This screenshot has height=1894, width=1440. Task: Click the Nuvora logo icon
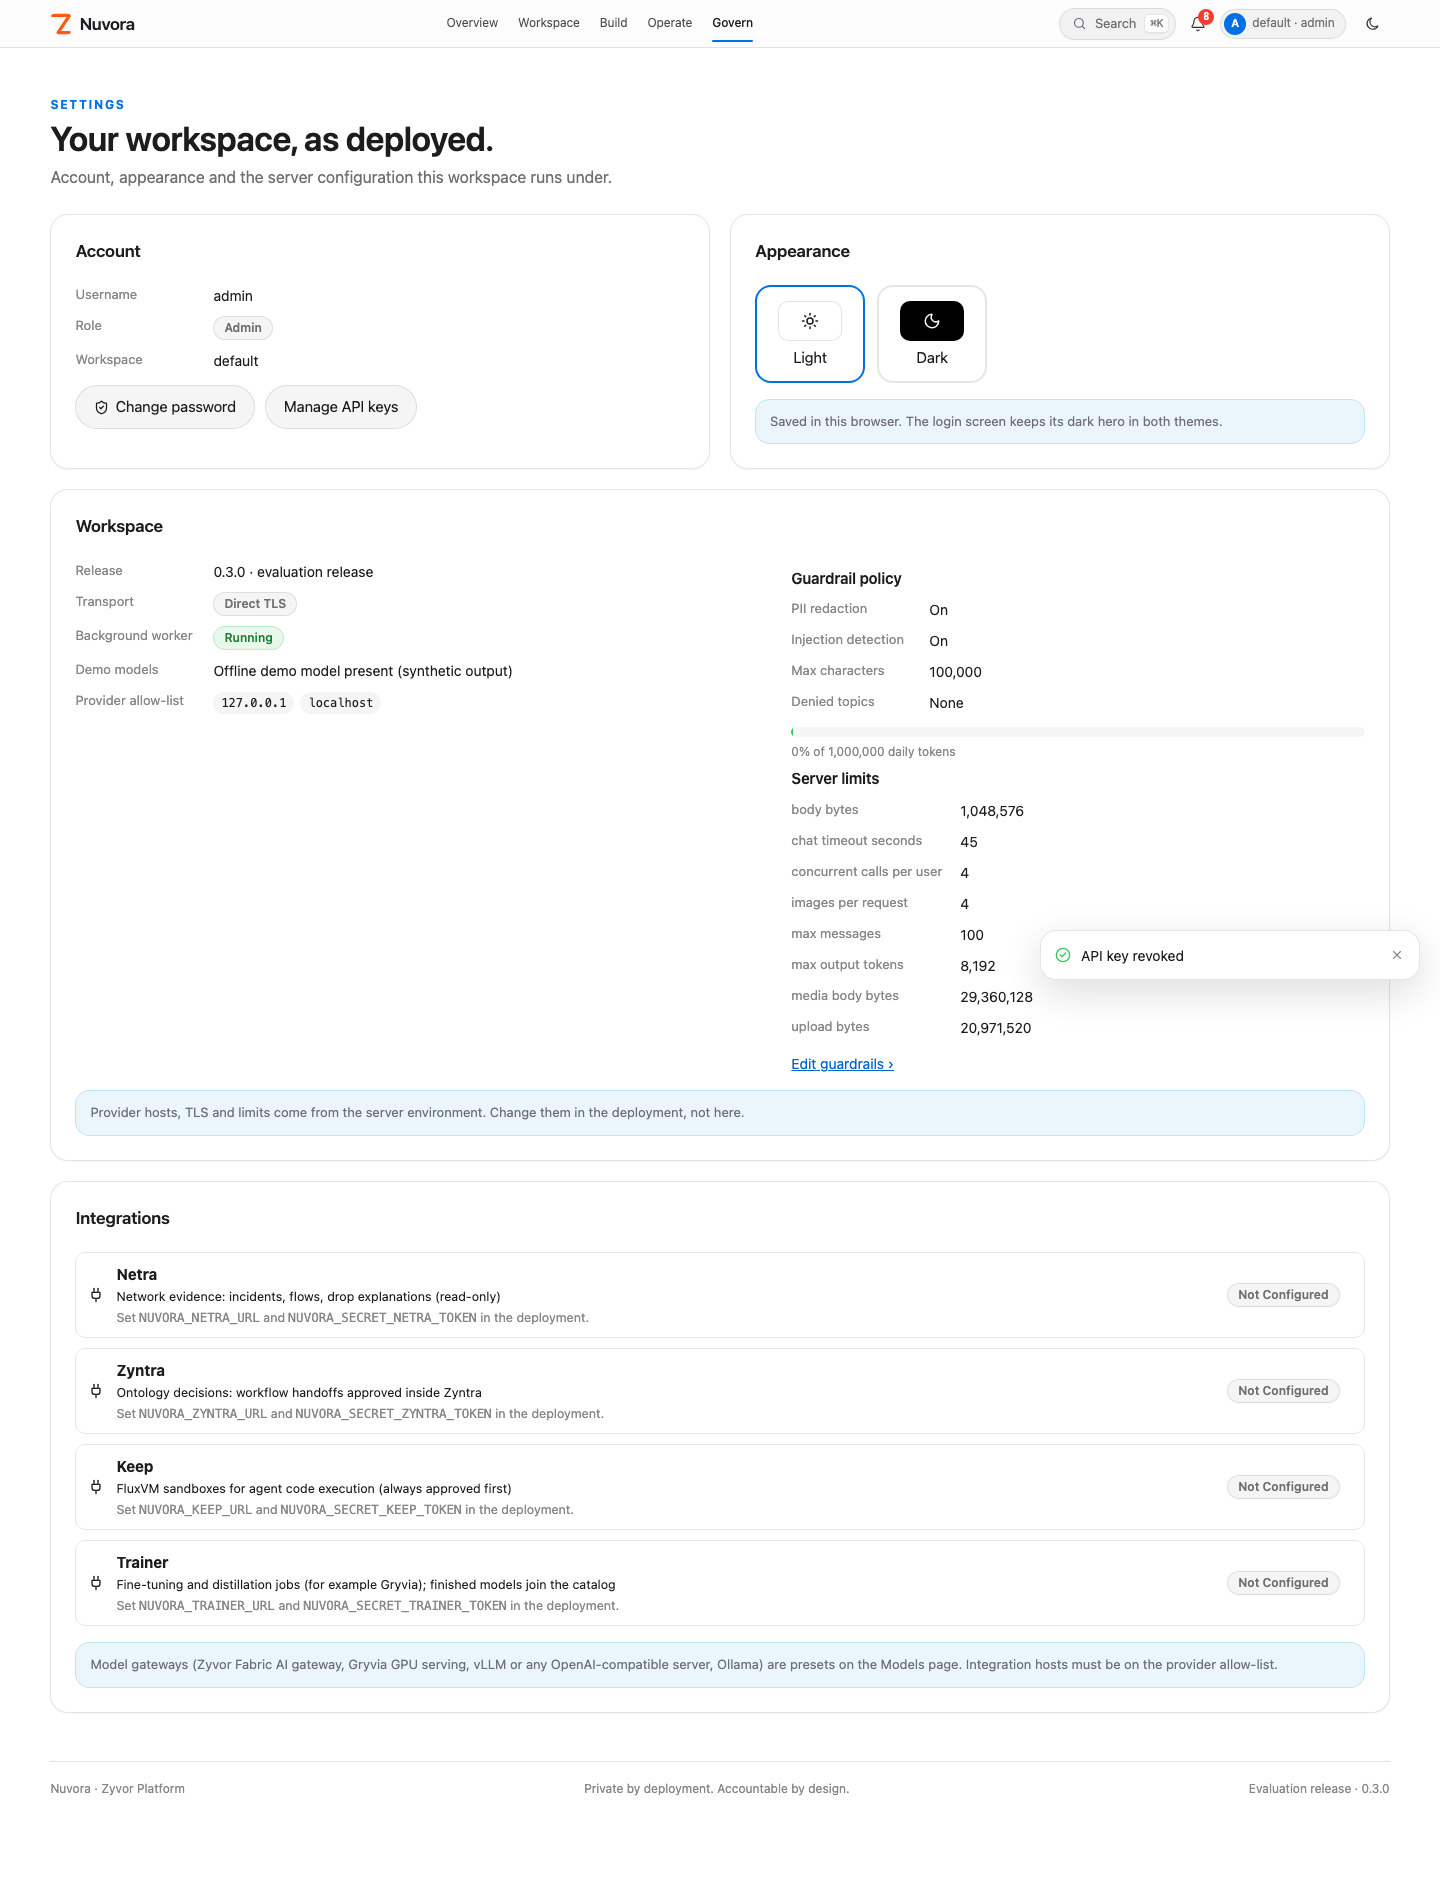pyautogui.click(x=62, y=24)
